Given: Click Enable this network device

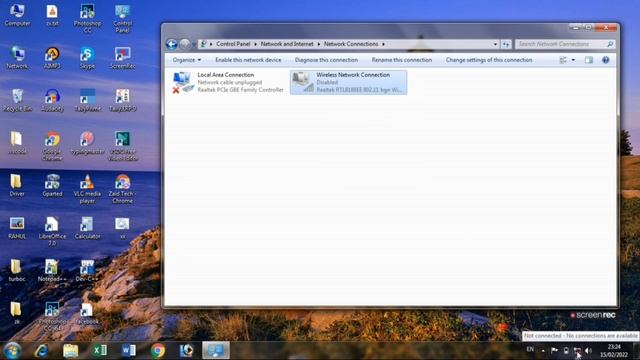Looking at the screenshot, I should [x=248, y=60].
